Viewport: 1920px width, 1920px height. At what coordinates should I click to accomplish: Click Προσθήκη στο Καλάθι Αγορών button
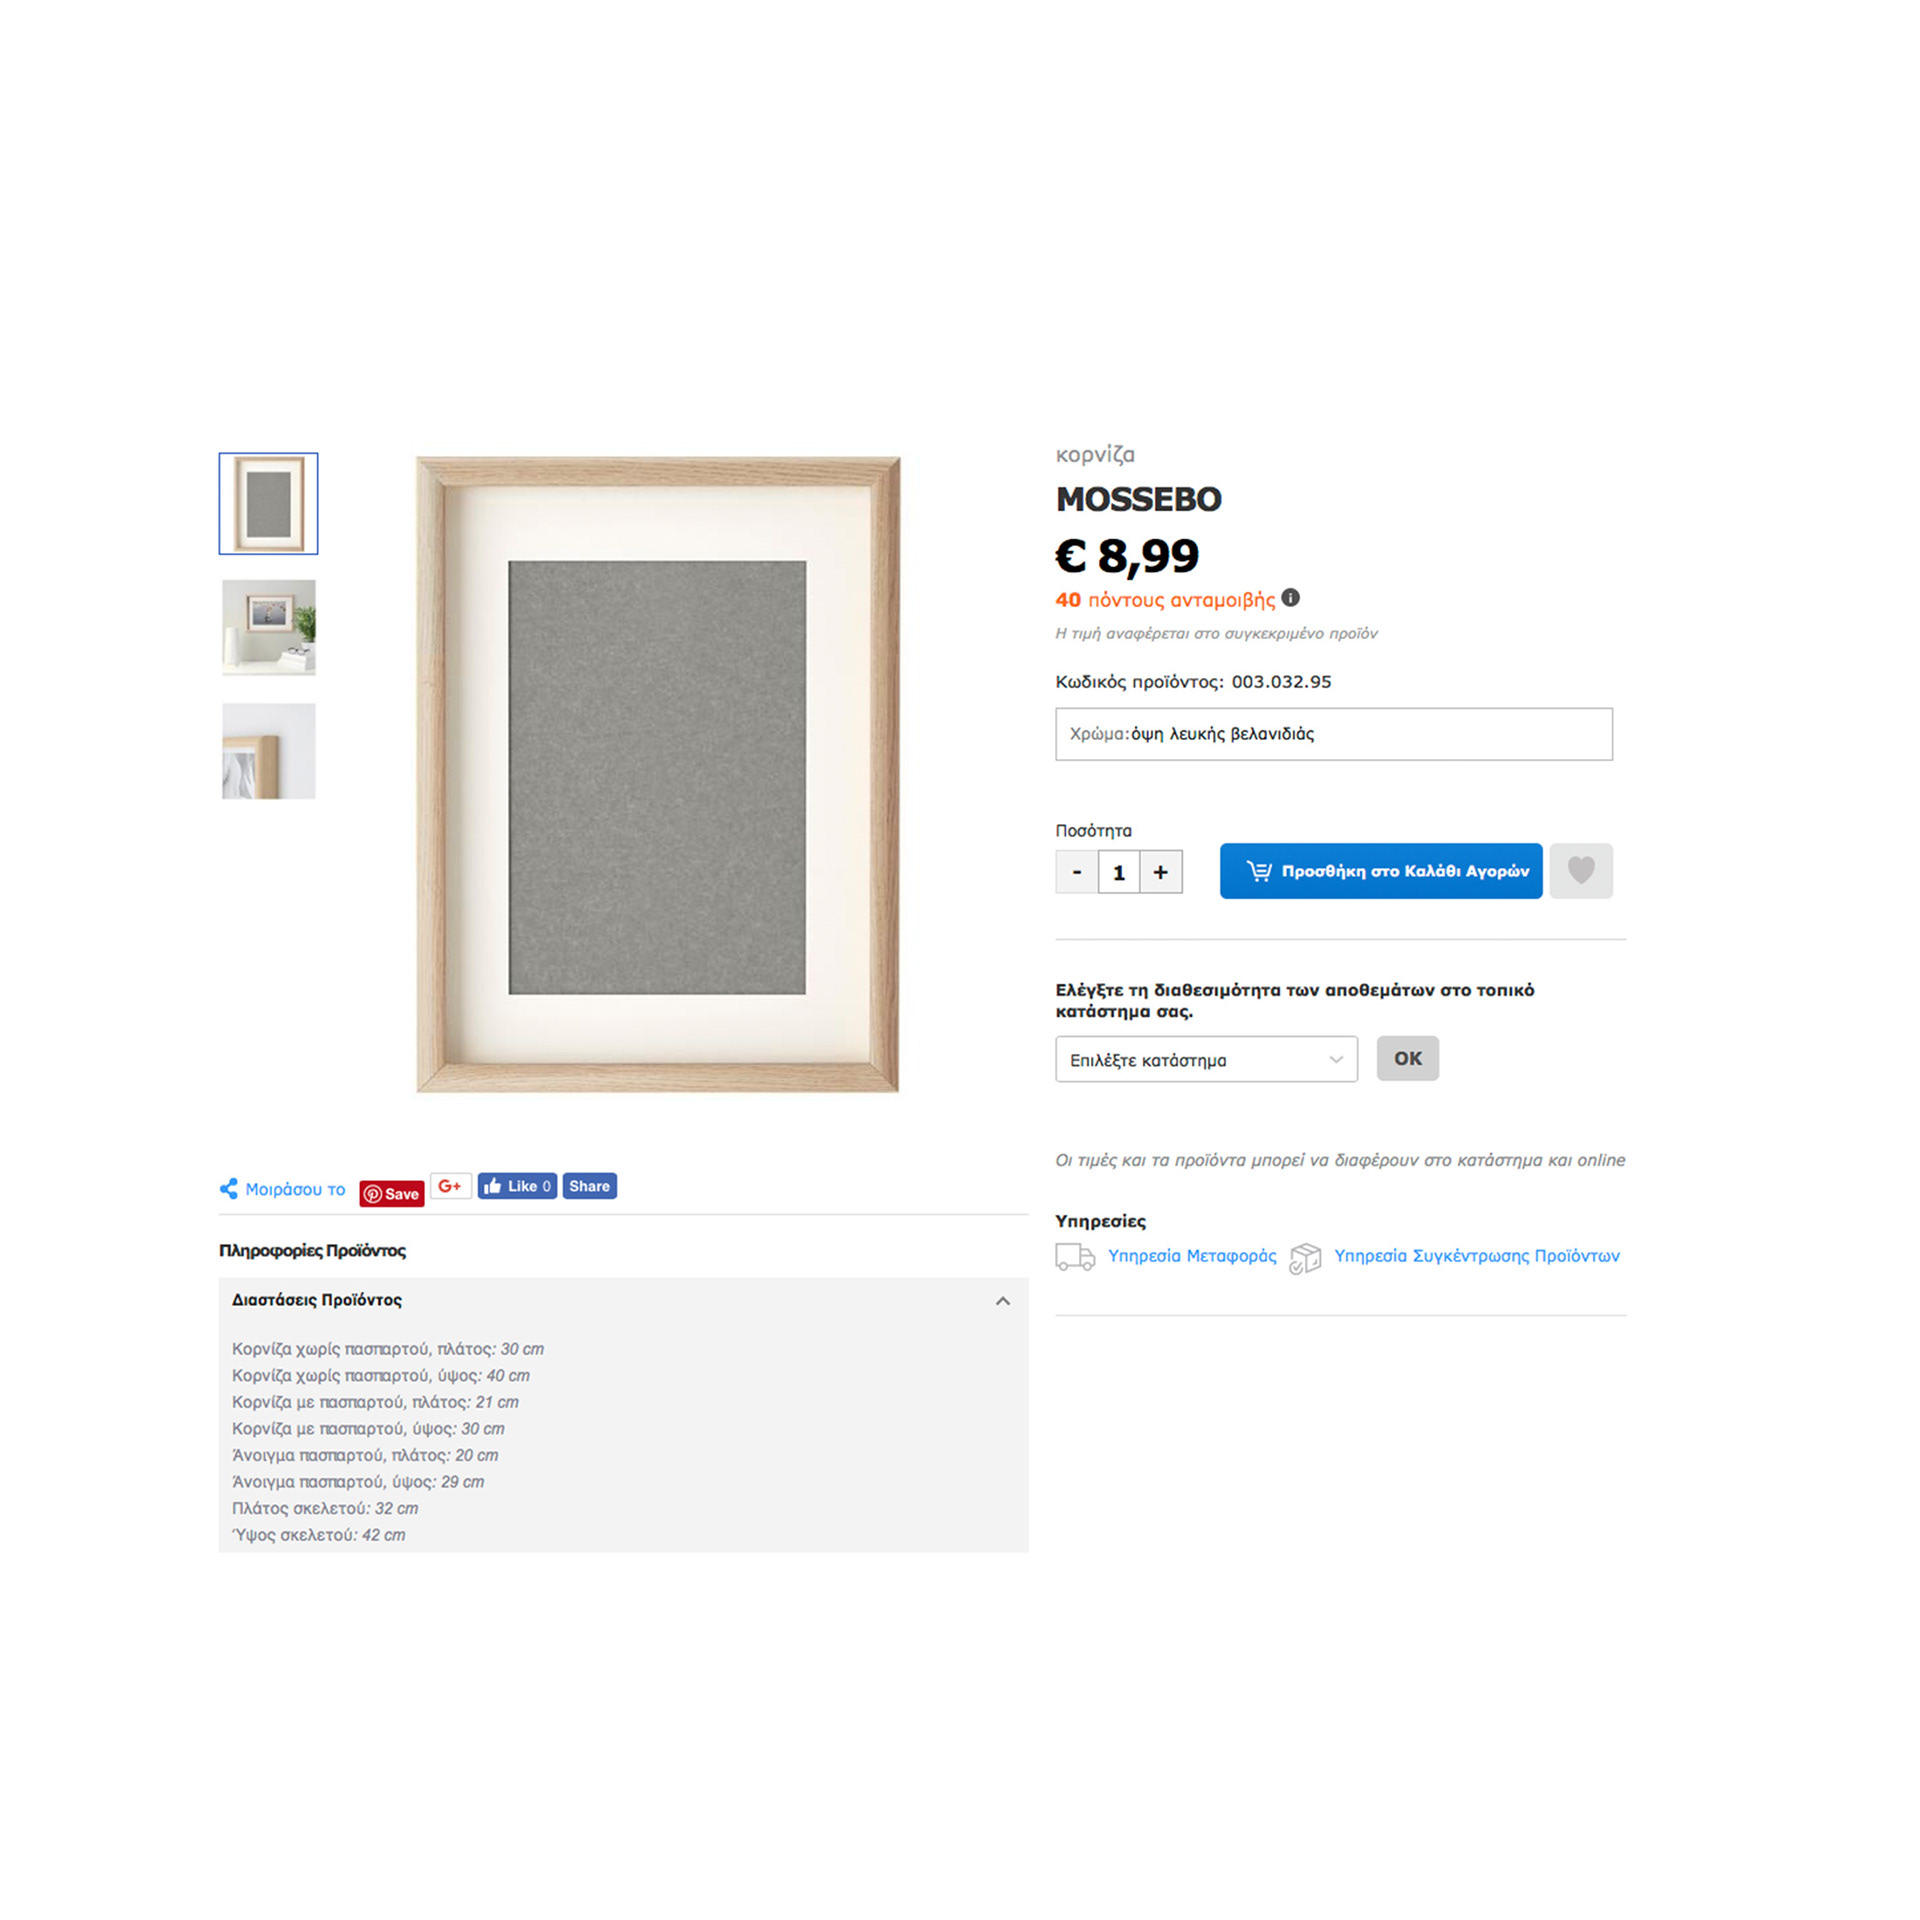[x=1380, y=870]
